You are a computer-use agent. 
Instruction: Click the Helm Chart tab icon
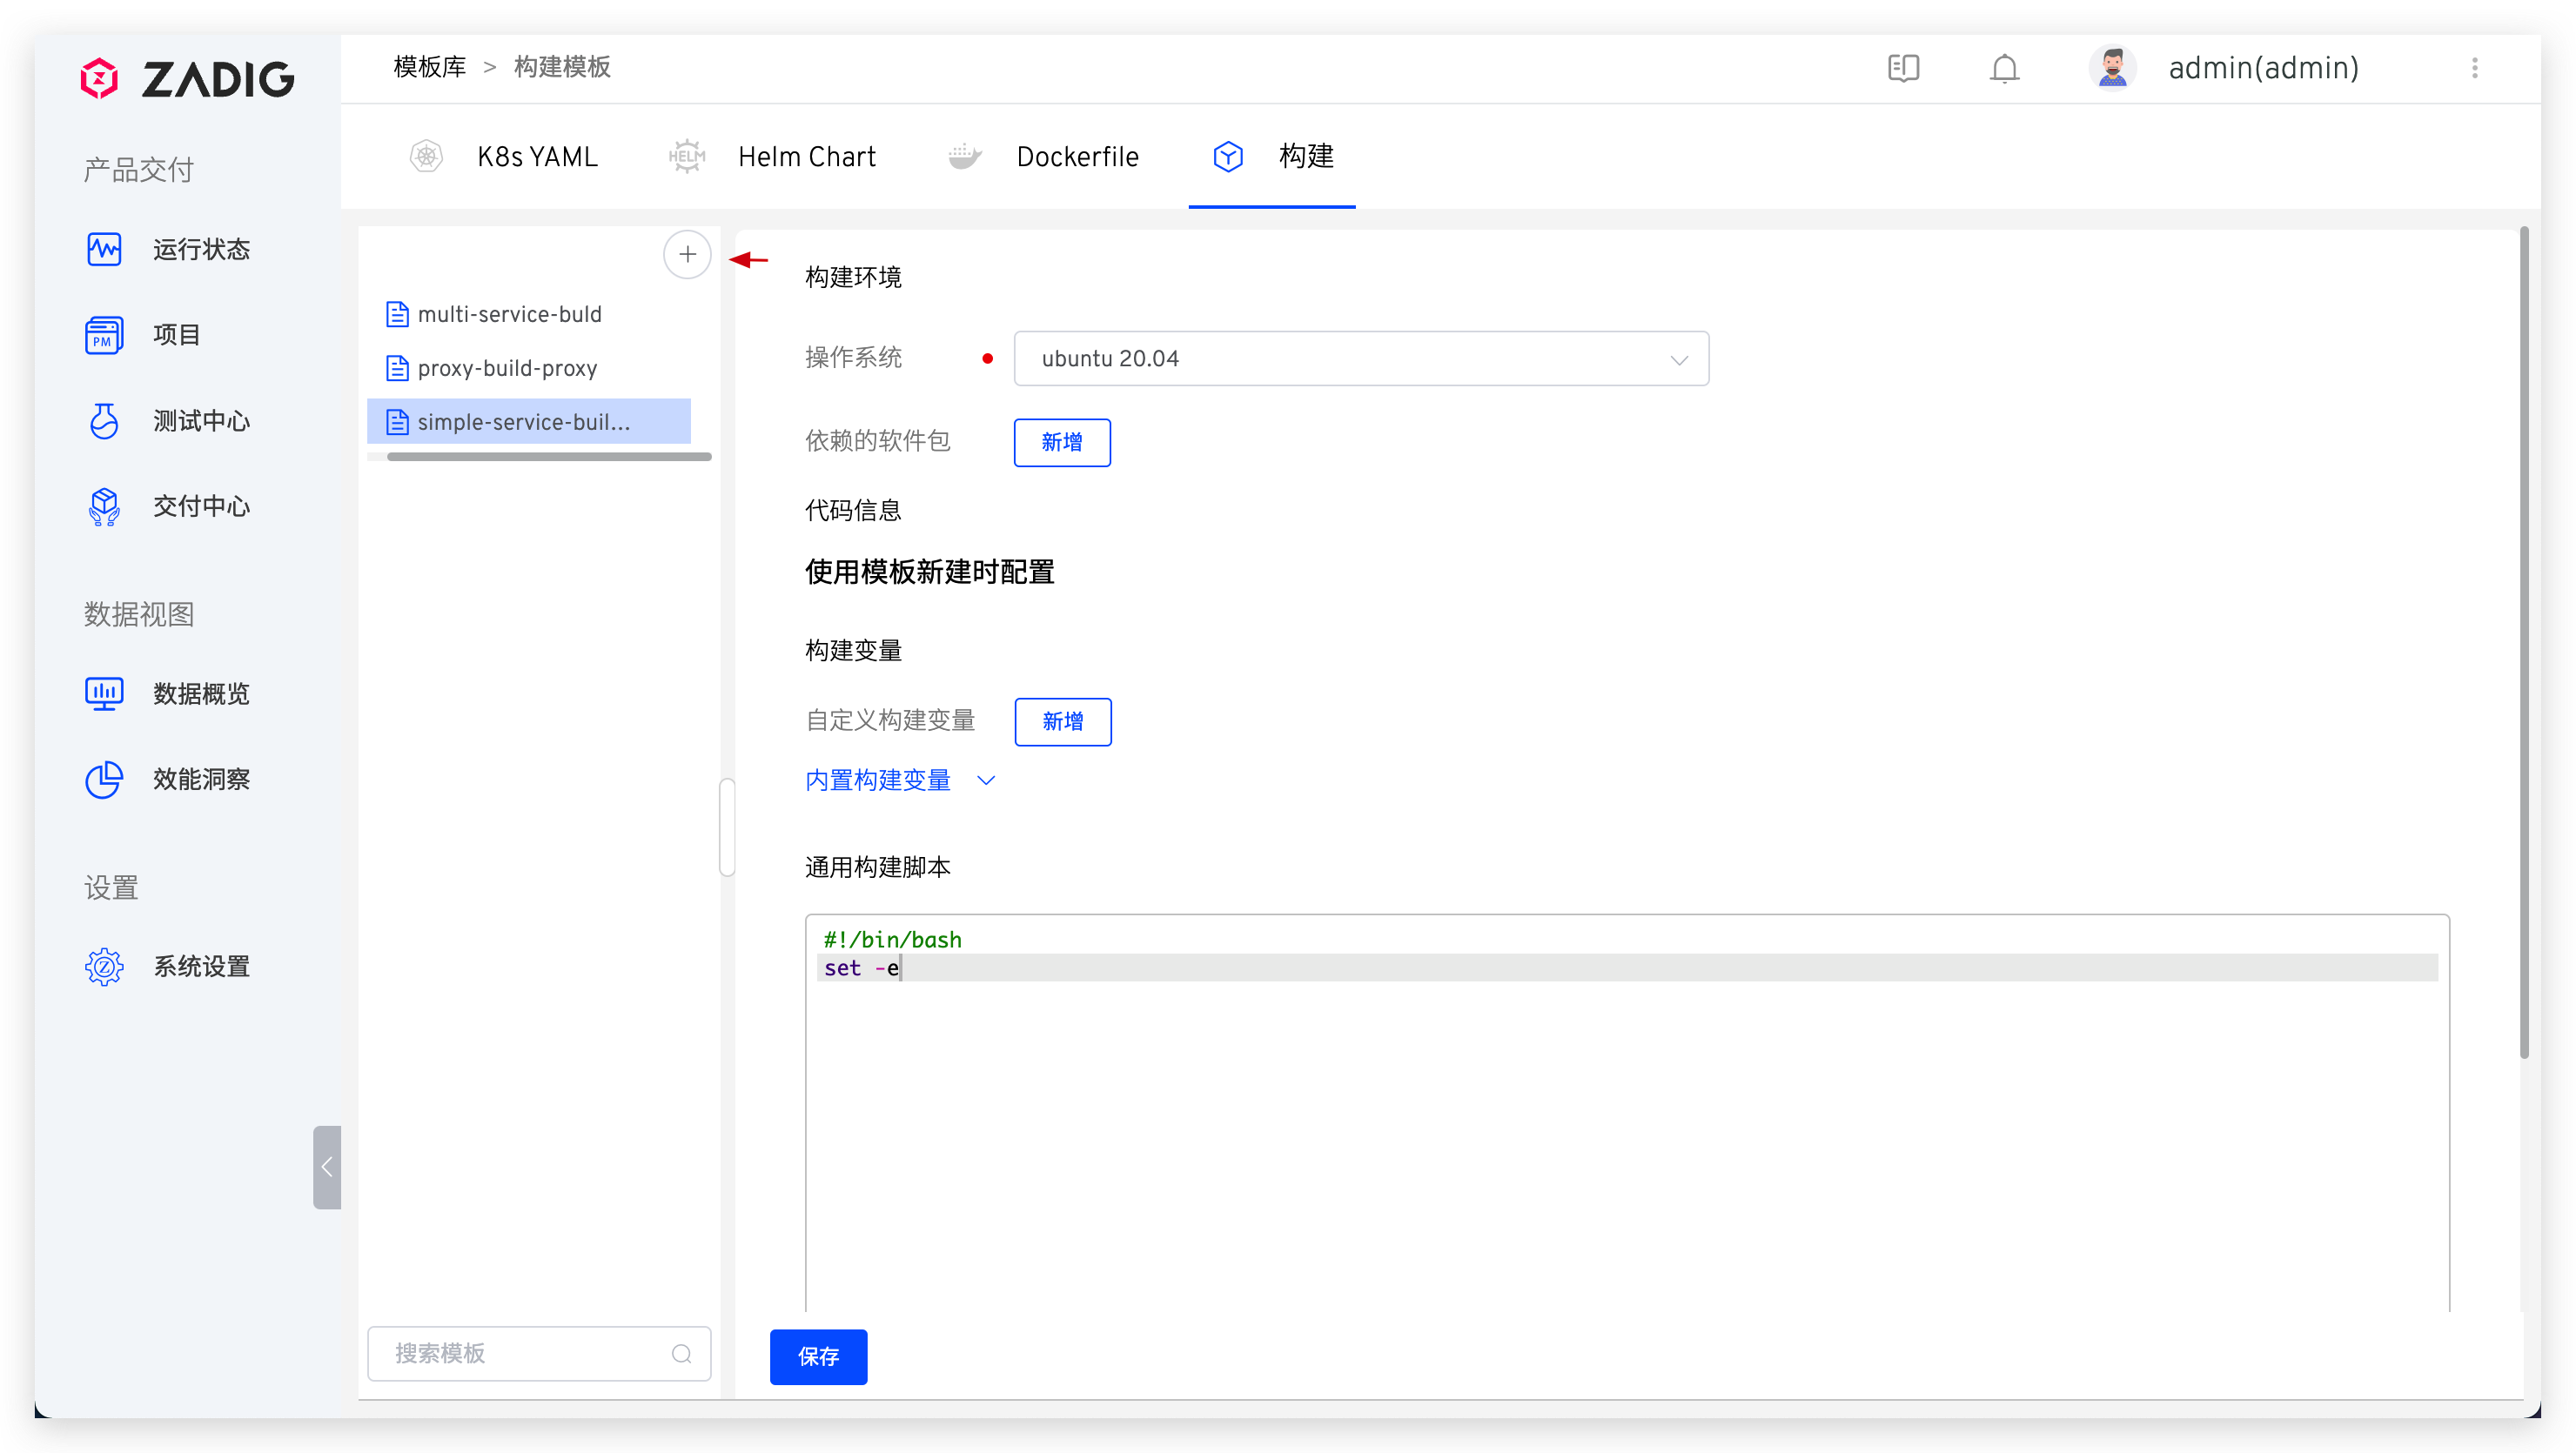(687, 156)
